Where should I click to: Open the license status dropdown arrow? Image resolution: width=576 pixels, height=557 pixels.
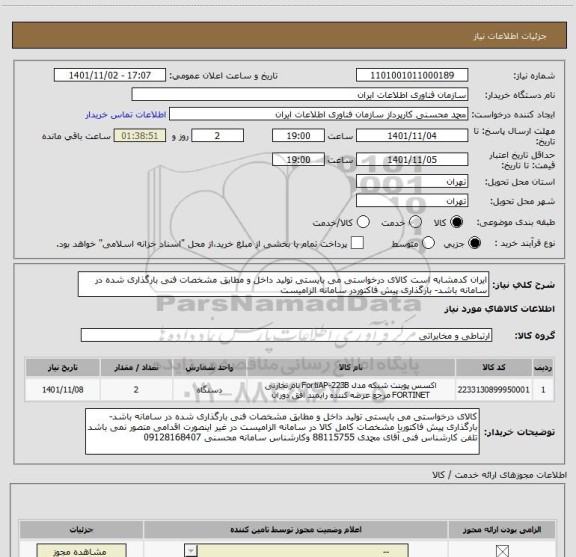pos(191,551)
